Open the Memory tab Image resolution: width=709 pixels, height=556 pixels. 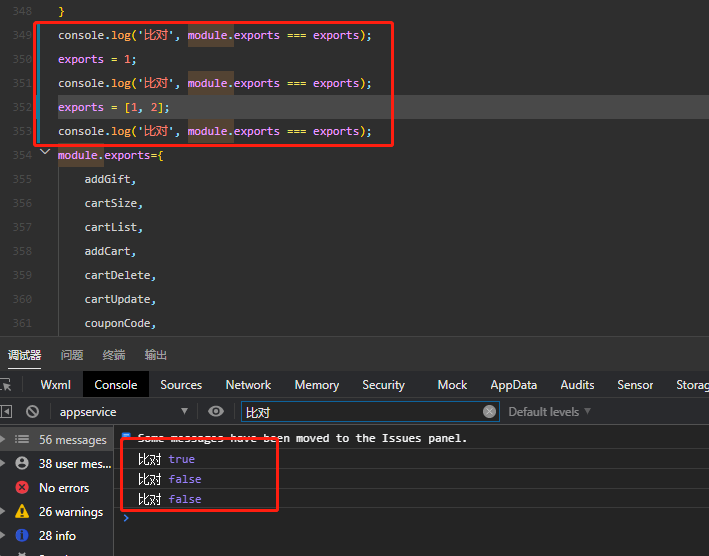pos(317,385)
